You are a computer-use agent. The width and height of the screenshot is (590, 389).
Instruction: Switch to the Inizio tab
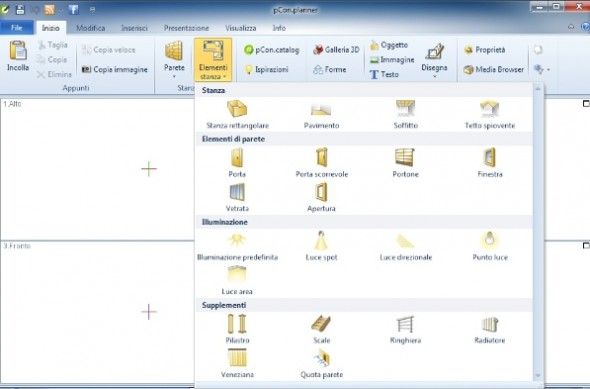[x=51, y=28]
